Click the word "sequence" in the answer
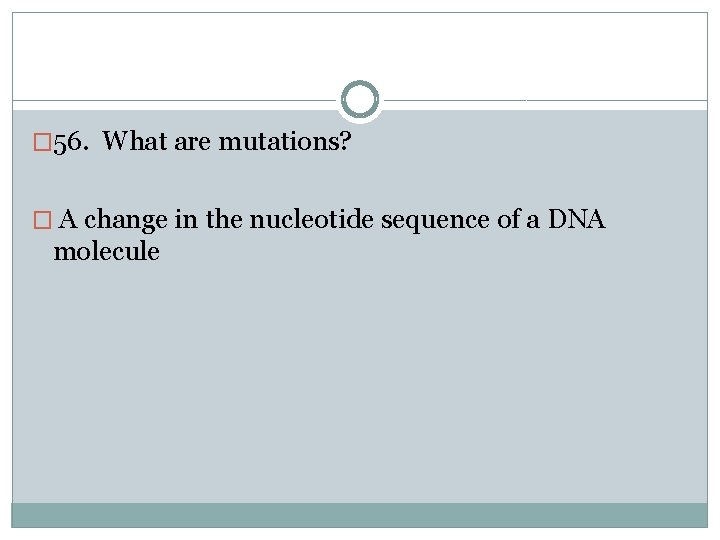This screenshot has height=540, width=720. pos(443,220)
